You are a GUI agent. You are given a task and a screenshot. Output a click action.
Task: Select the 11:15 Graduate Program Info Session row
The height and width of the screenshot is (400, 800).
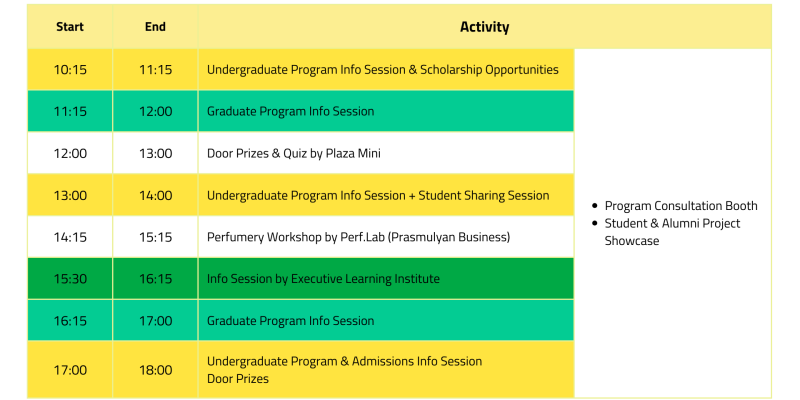[x=301, y=111]
